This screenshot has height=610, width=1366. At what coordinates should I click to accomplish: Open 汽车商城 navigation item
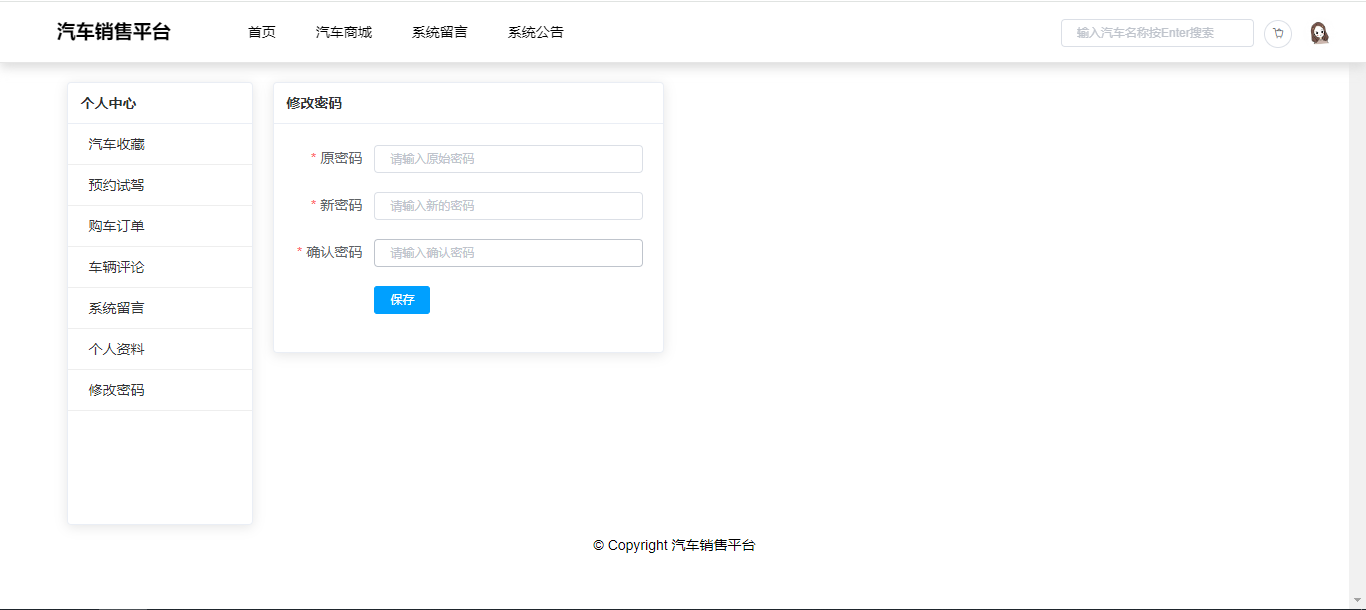coord(344,32)
